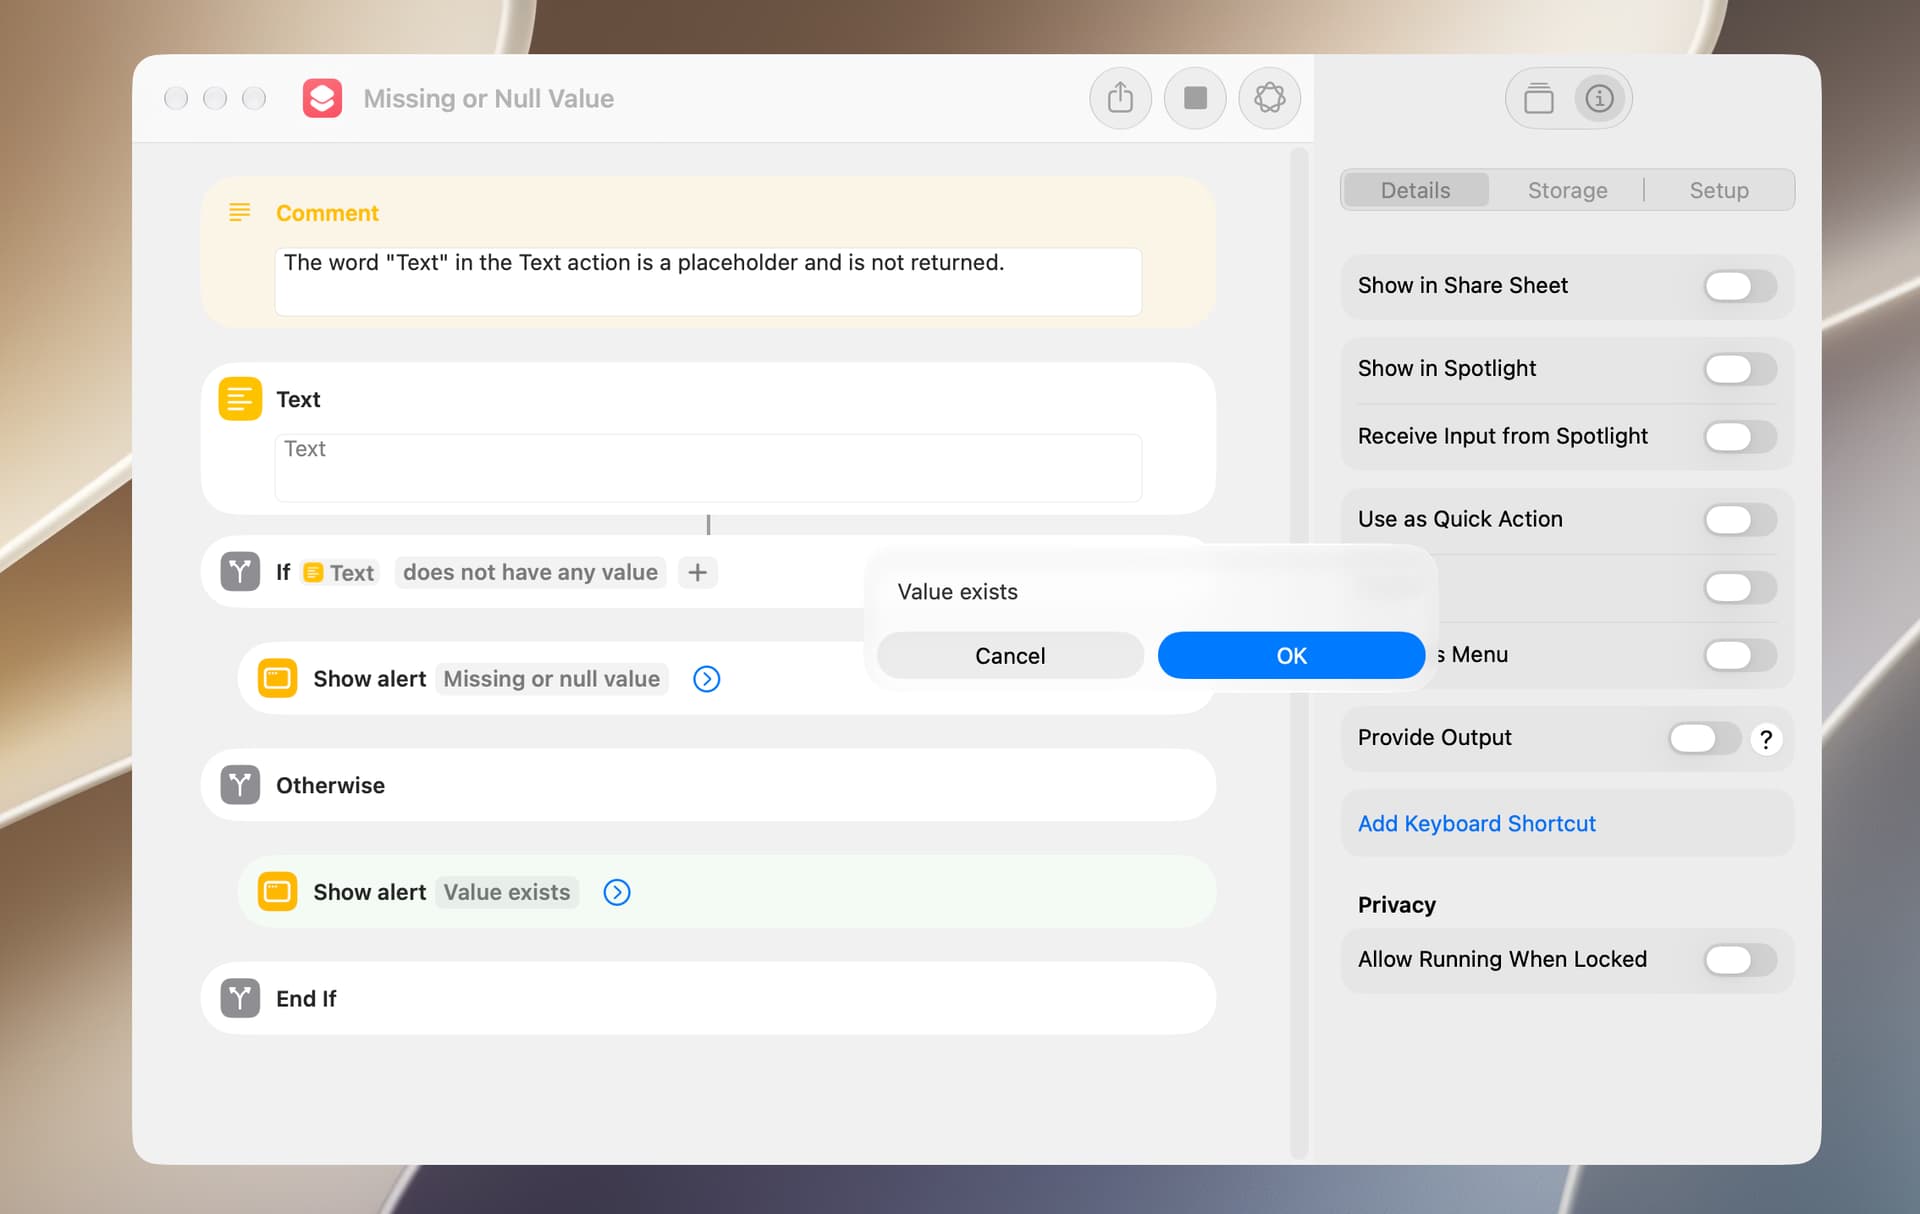Click the End If branch icon

[x=240, y=998]
